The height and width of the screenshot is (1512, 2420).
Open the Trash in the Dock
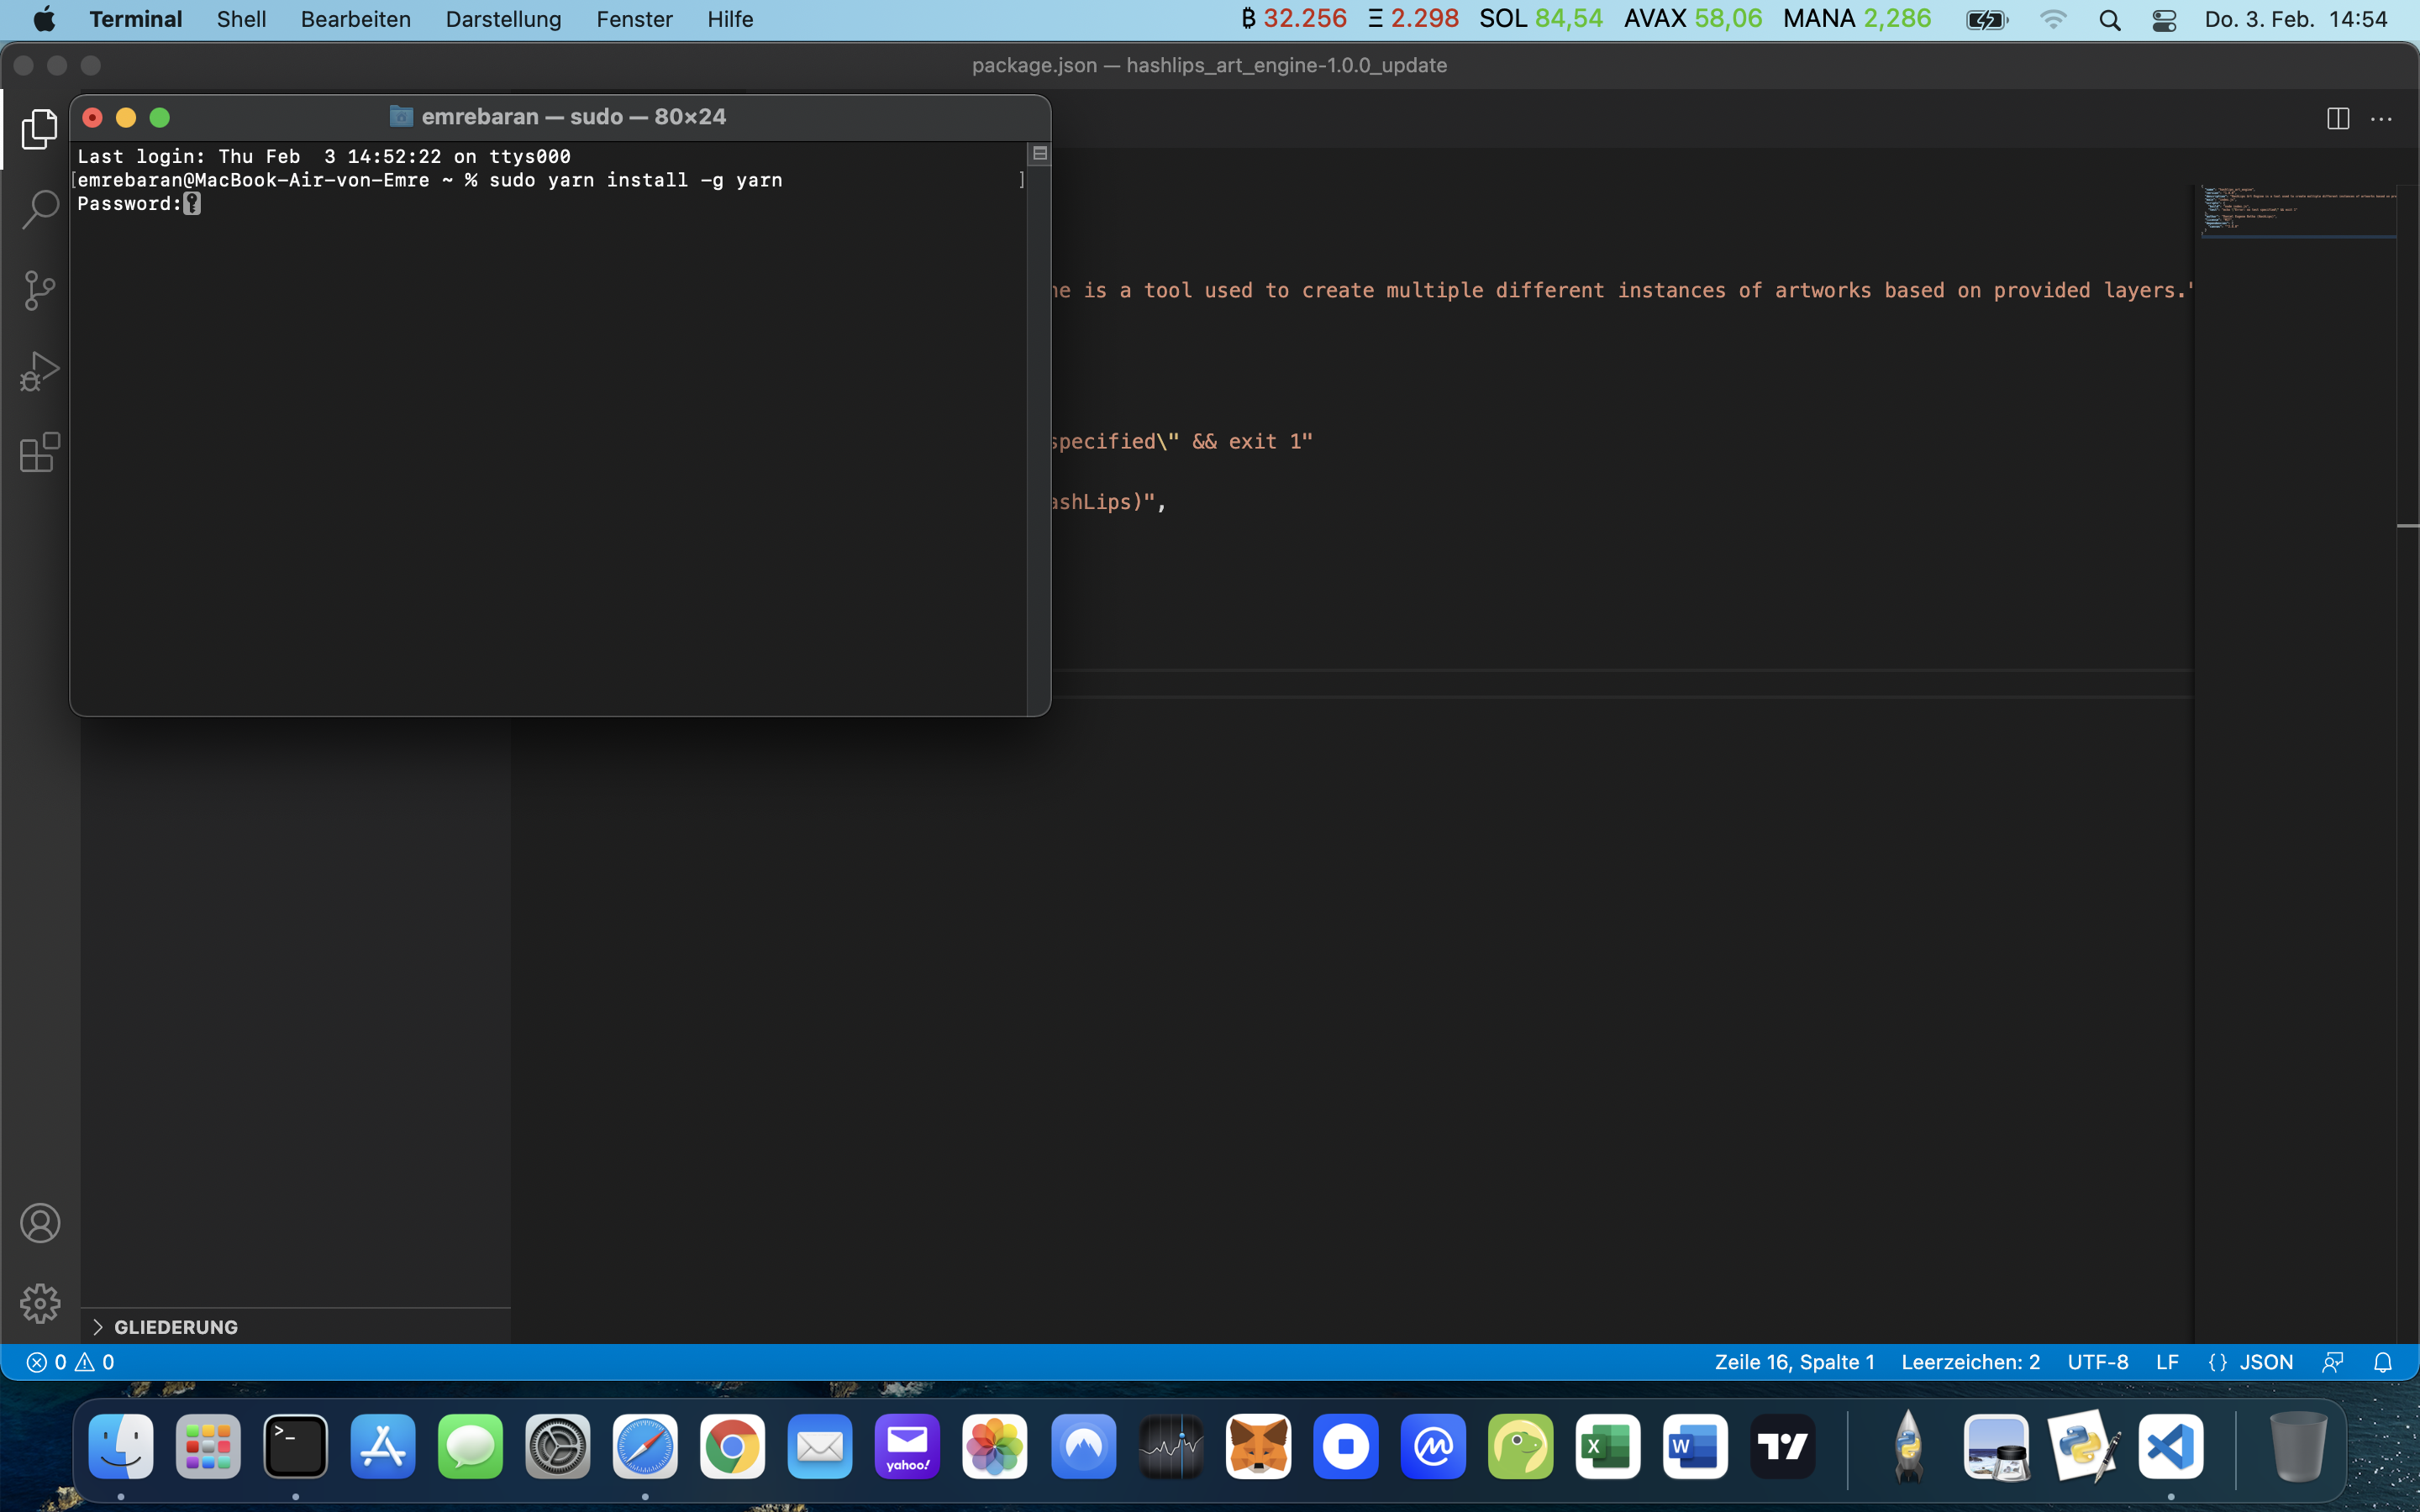point(2298,1446)
